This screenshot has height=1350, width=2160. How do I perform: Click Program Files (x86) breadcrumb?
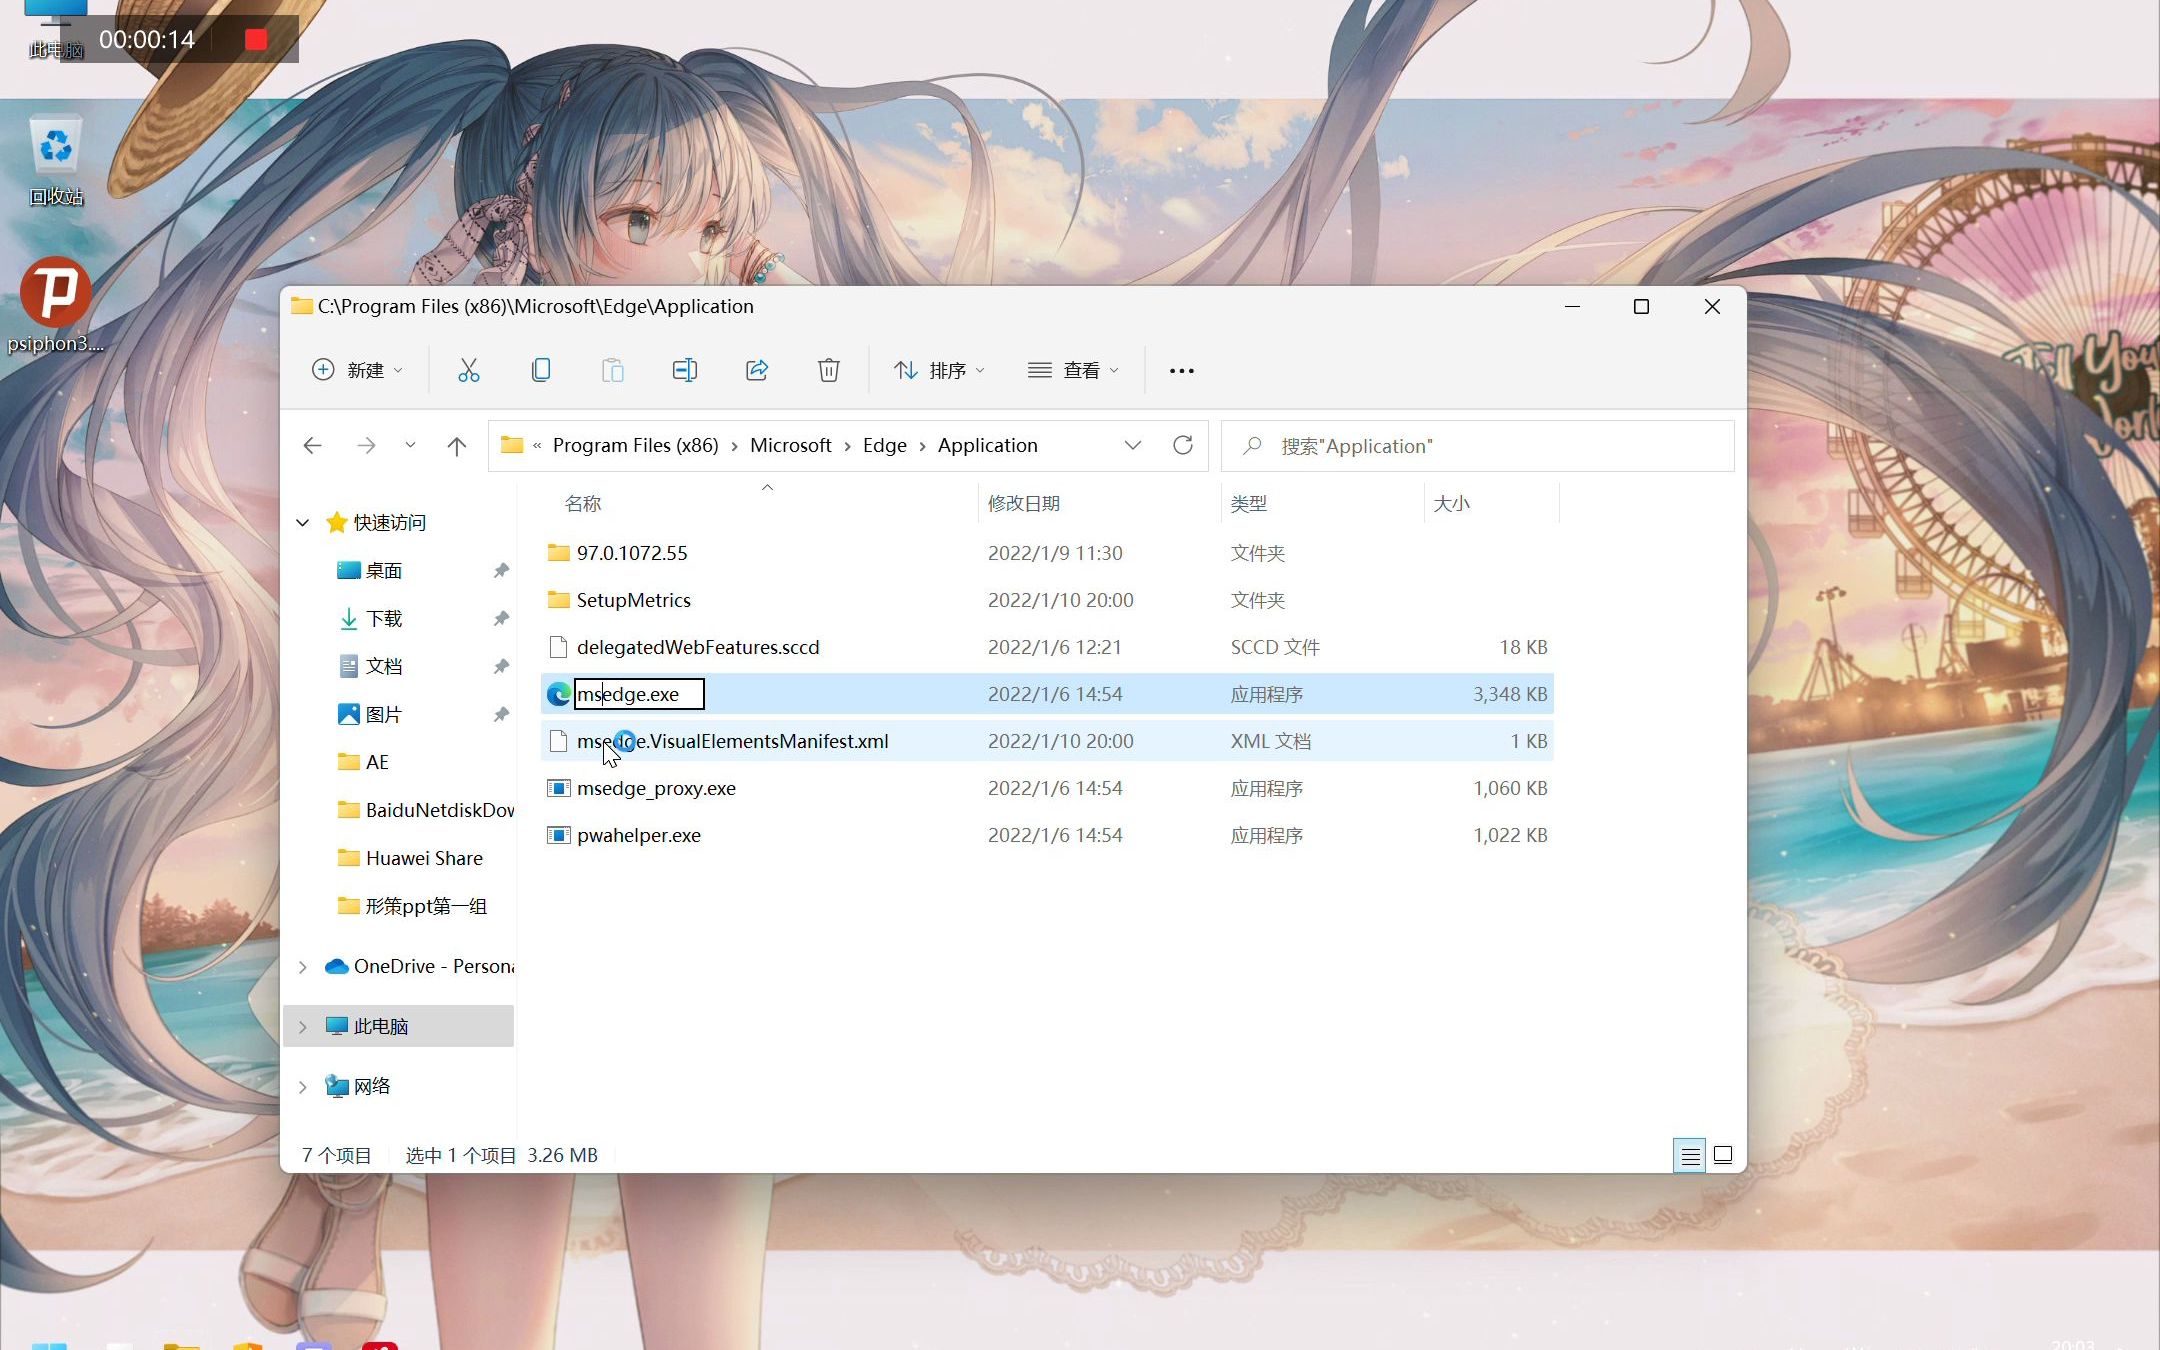(x=635, y=445)
